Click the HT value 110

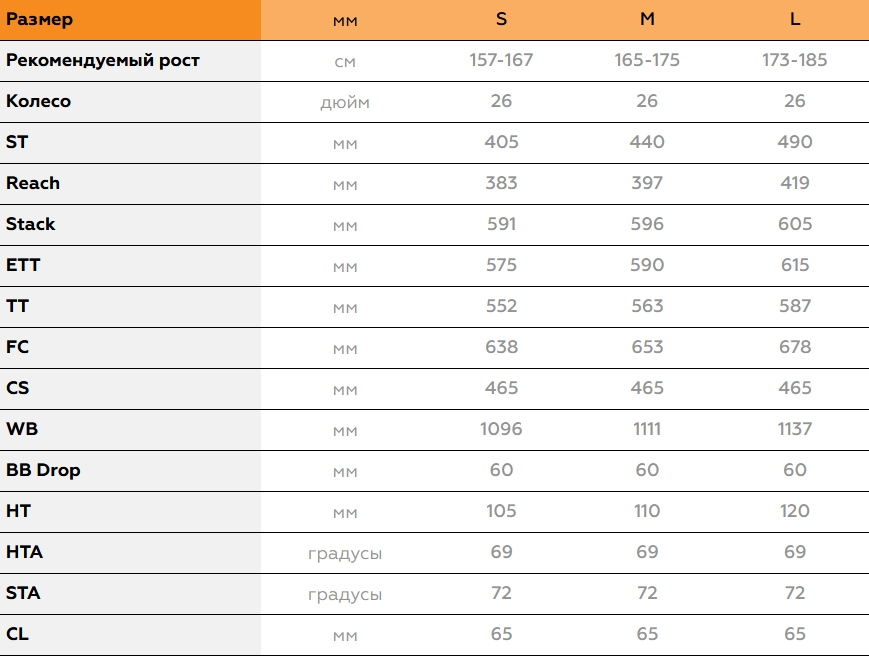[647, 511]
